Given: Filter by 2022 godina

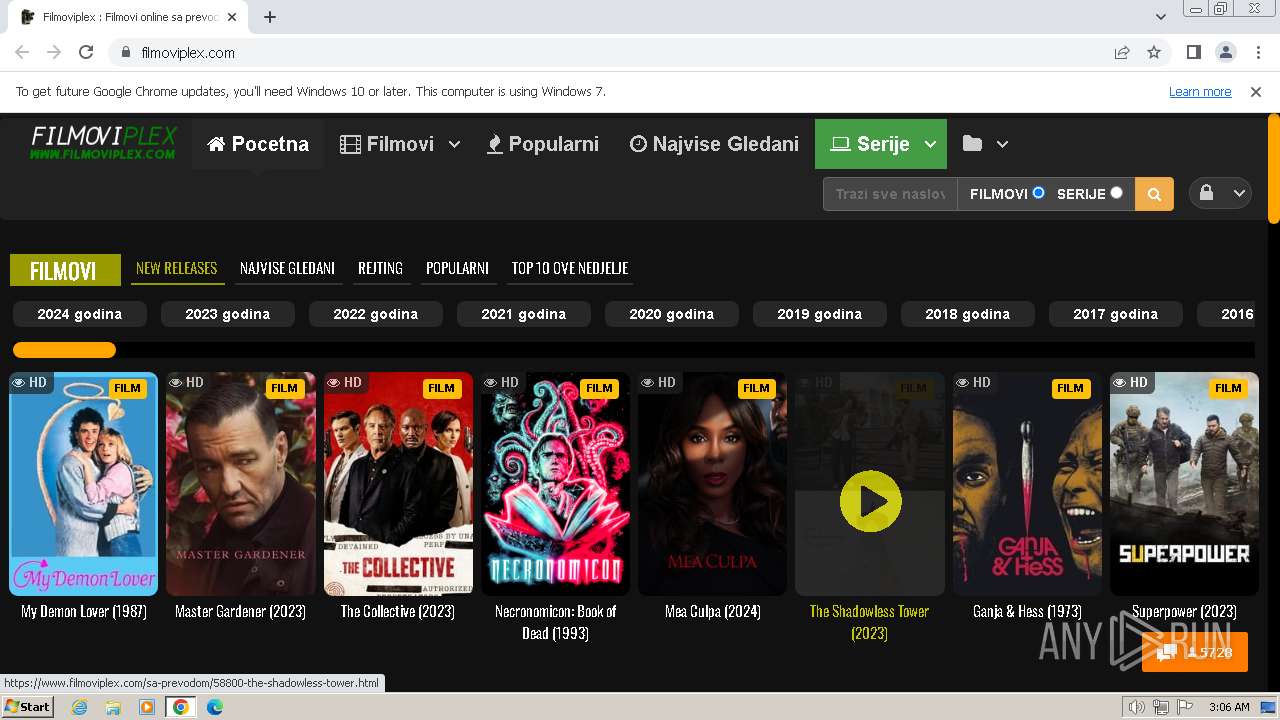Looking at the screenshot, I should [376, 314].
